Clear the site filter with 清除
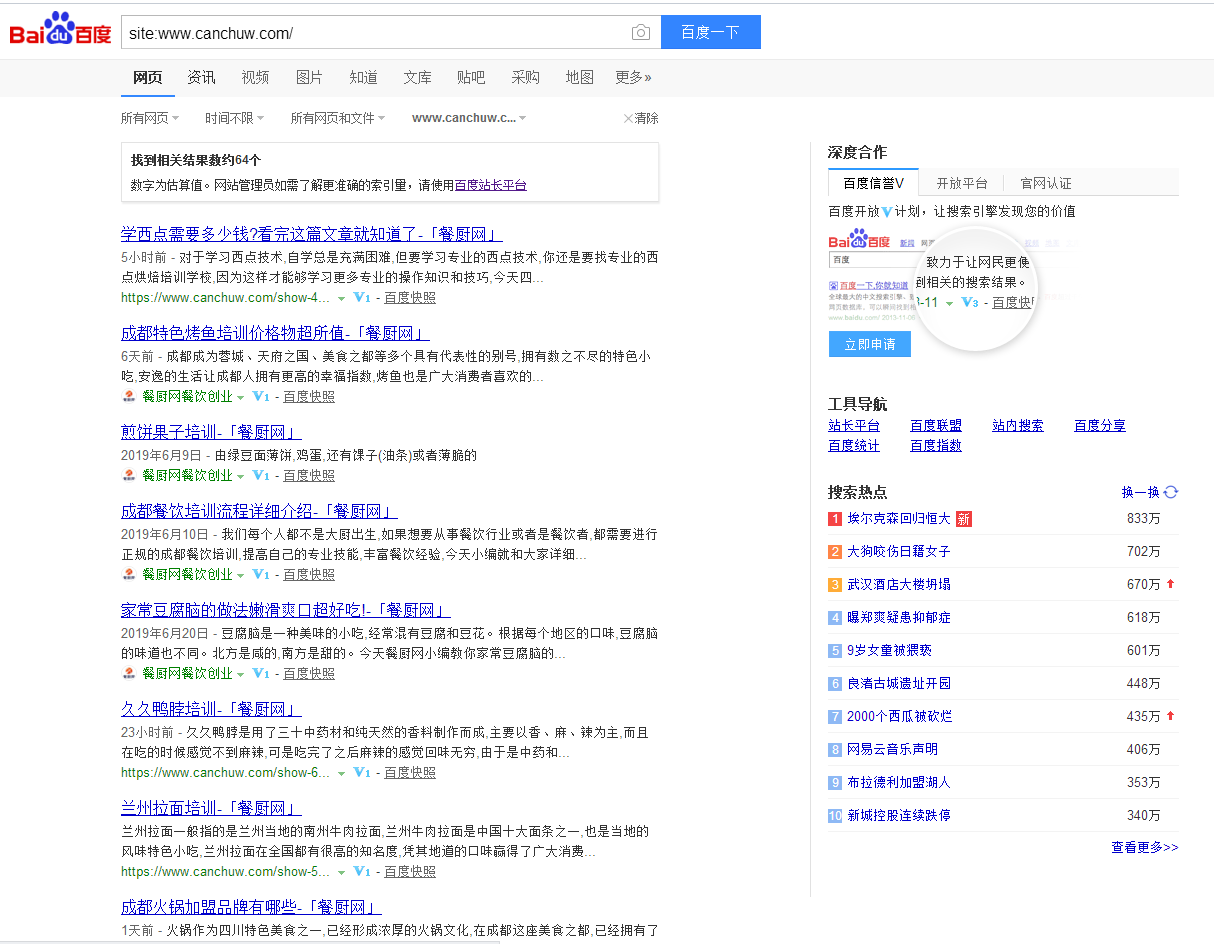The image size is (1214, 944). pyautogui.click(x=641, y=118)
